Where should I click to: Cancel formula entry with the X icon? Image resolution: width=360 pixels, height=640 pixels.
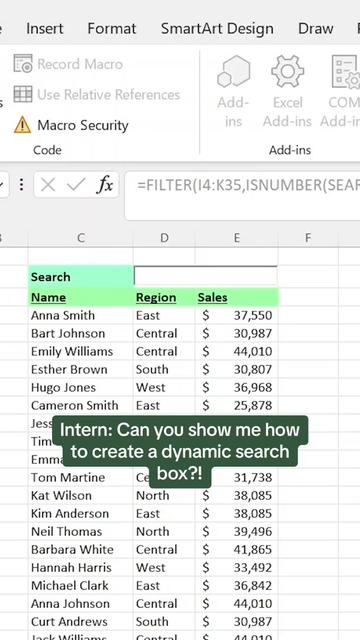pyautogui.click(x=48, y=185)
